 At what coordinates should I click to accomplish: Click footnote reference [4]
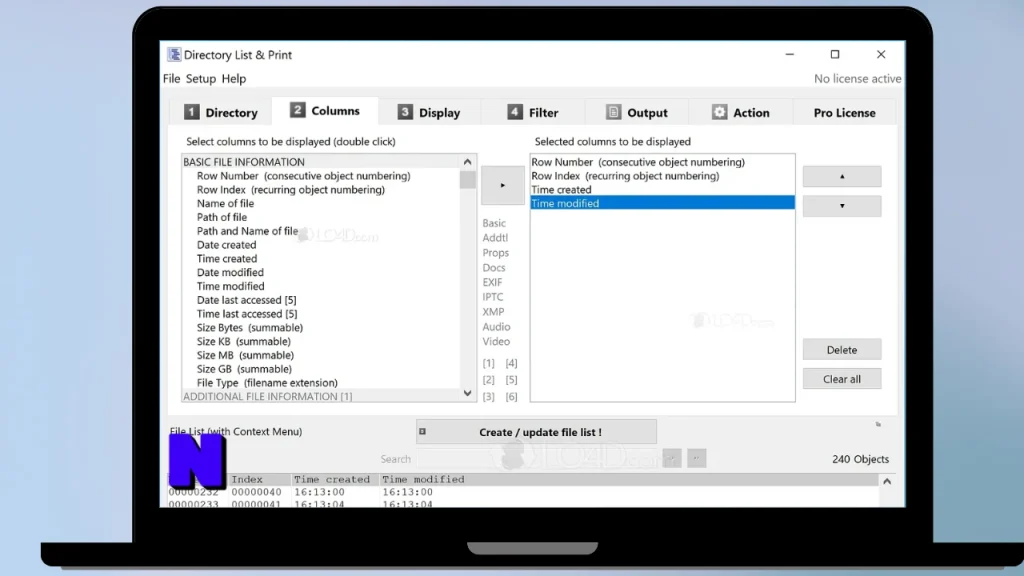pos(511,363)
